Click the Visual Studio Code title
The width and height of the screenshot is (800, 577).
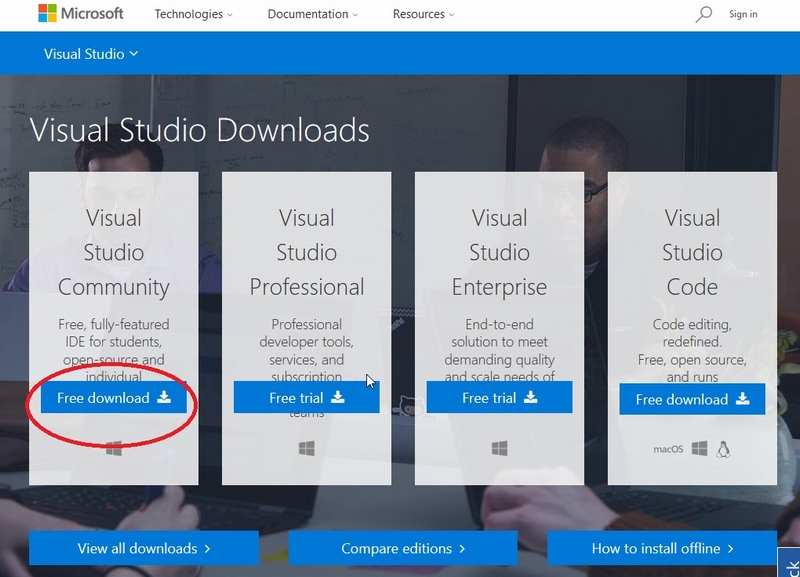(692, 253)
